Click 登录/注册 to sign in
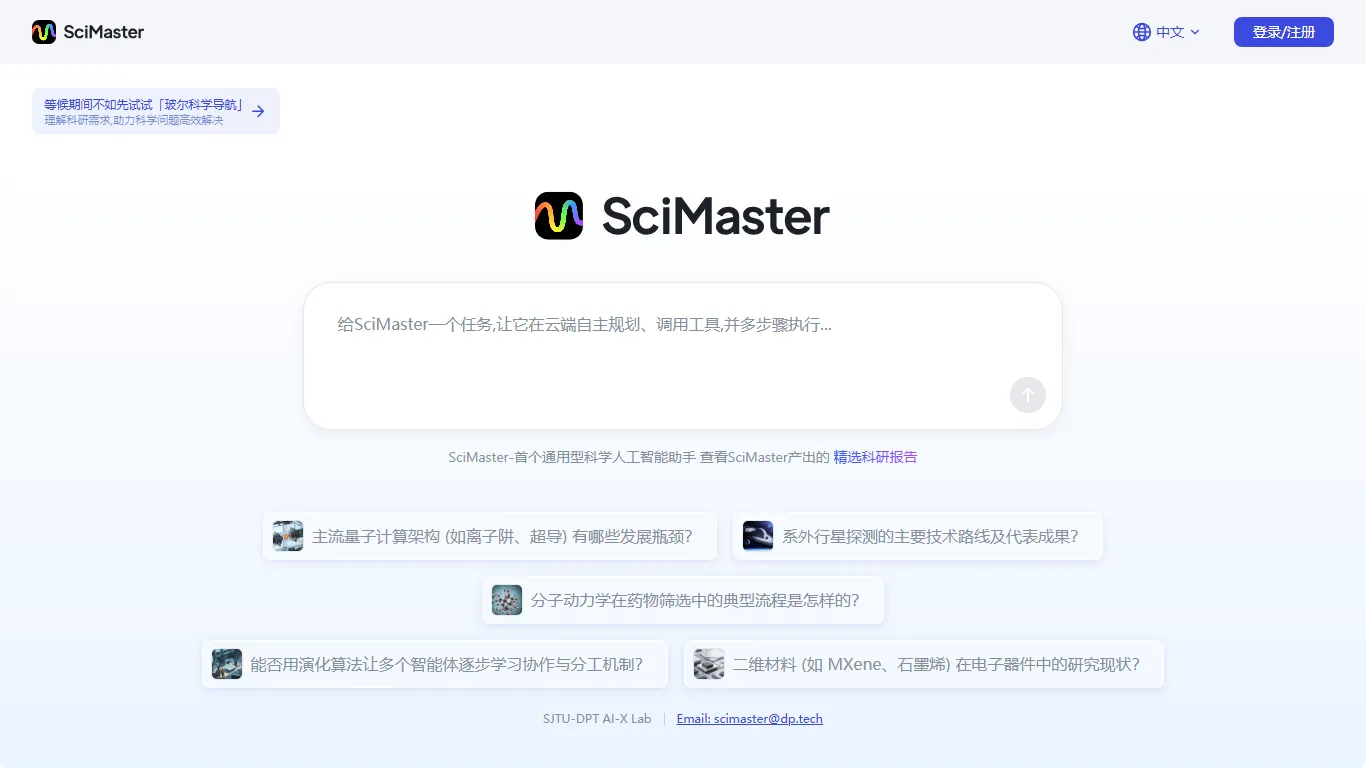 click(1283, 31)
